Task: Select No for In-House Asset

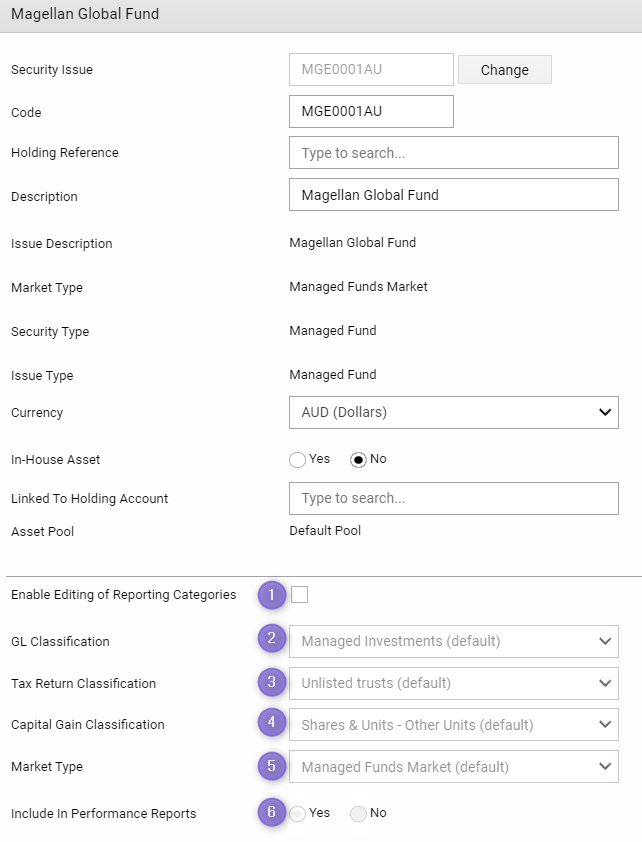Action: coord(359,460)
